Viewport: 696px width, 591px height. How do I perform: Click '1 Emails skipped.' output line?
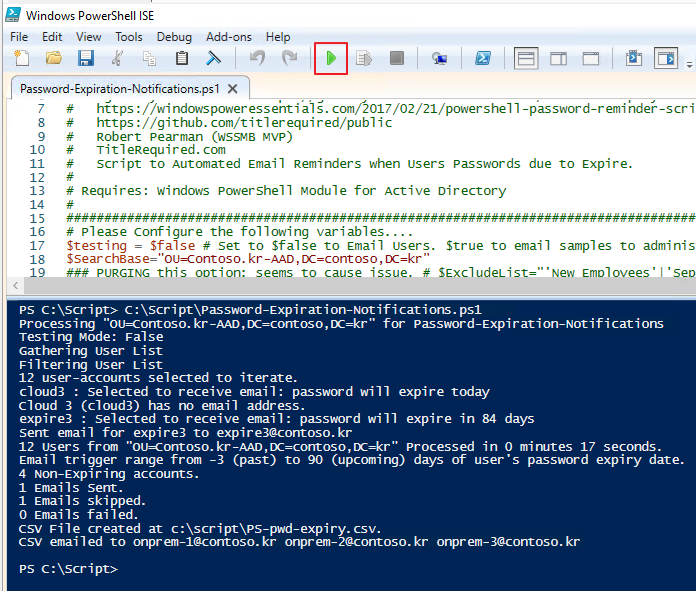[x=82, y=501]
